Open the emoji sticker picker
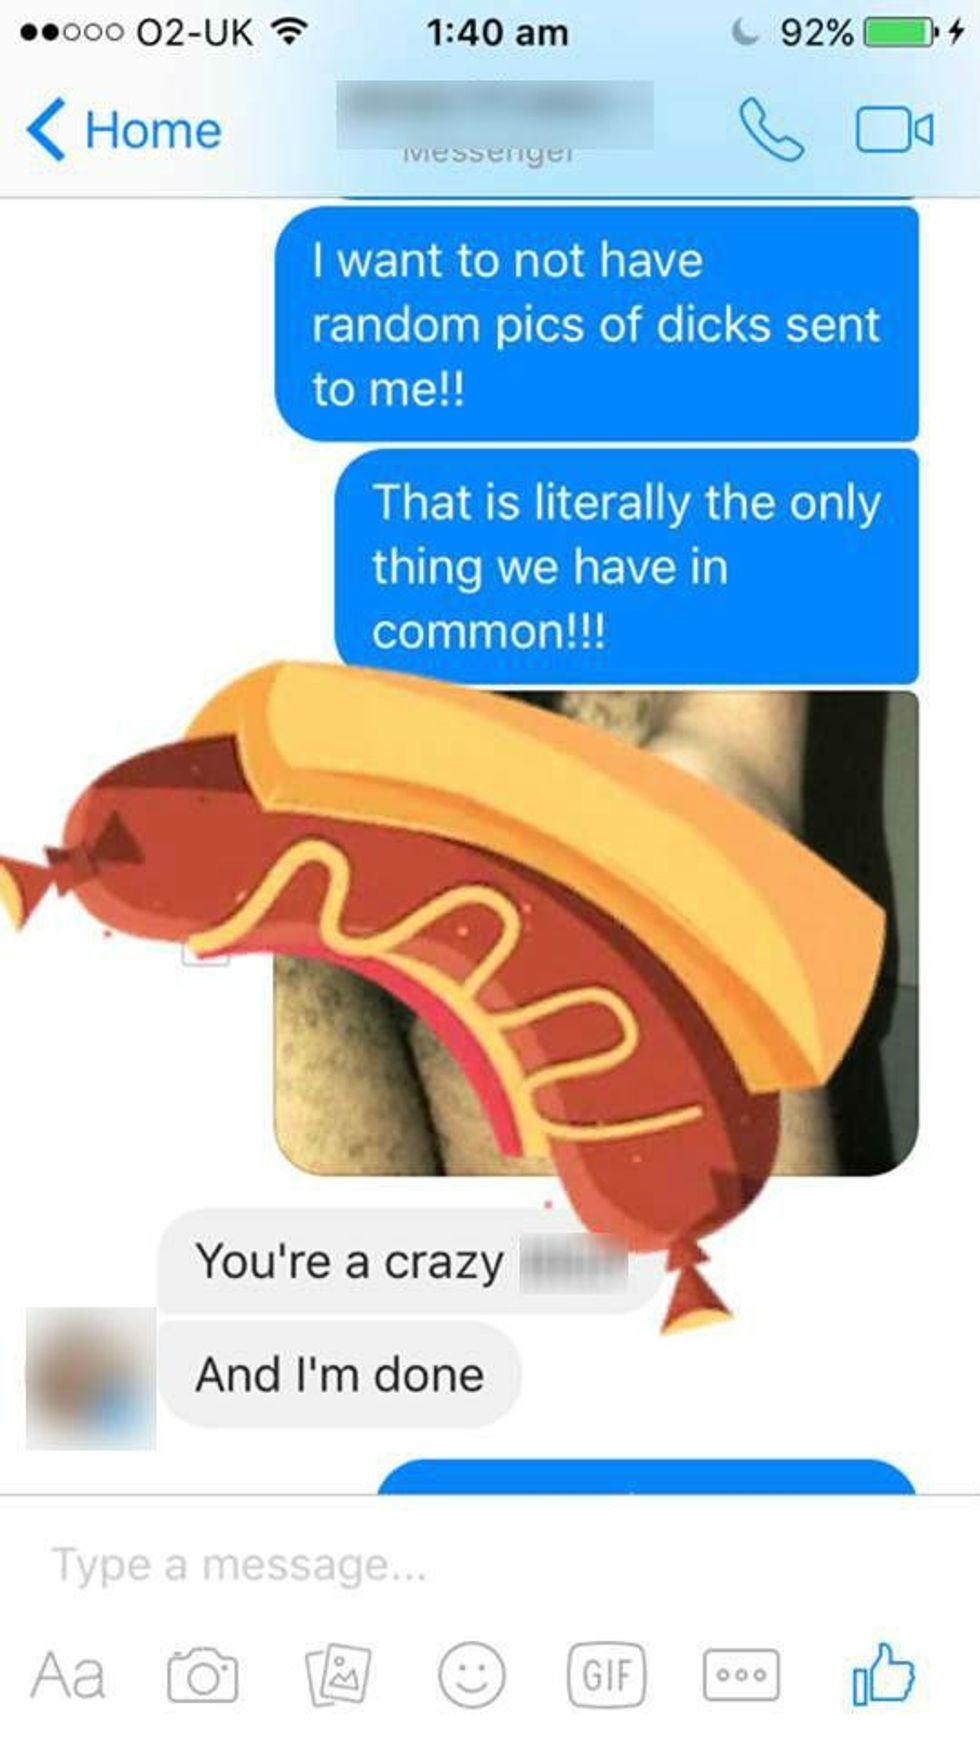The width and height of the screenshot is (980, 1742). [x=472, y=1674]
